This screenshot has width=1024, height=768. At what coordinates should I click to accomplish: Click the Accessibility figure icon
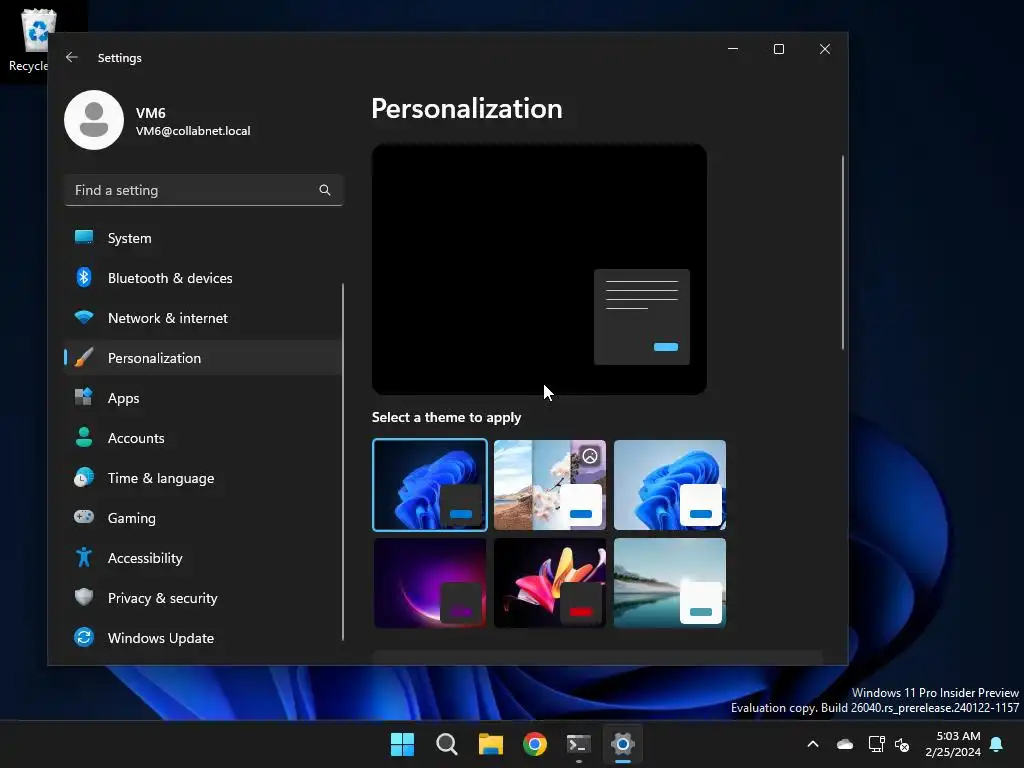pyautogui.click(x=84, y=557)
